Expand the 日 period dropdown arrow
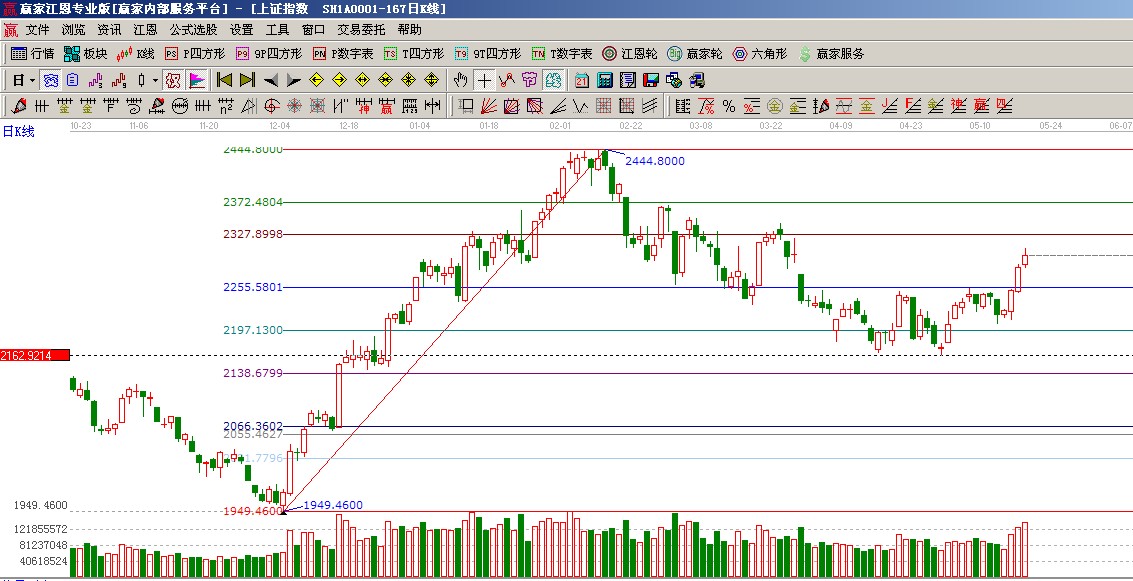This screenshot has width=1133, height=581. (x=32, y=80)
